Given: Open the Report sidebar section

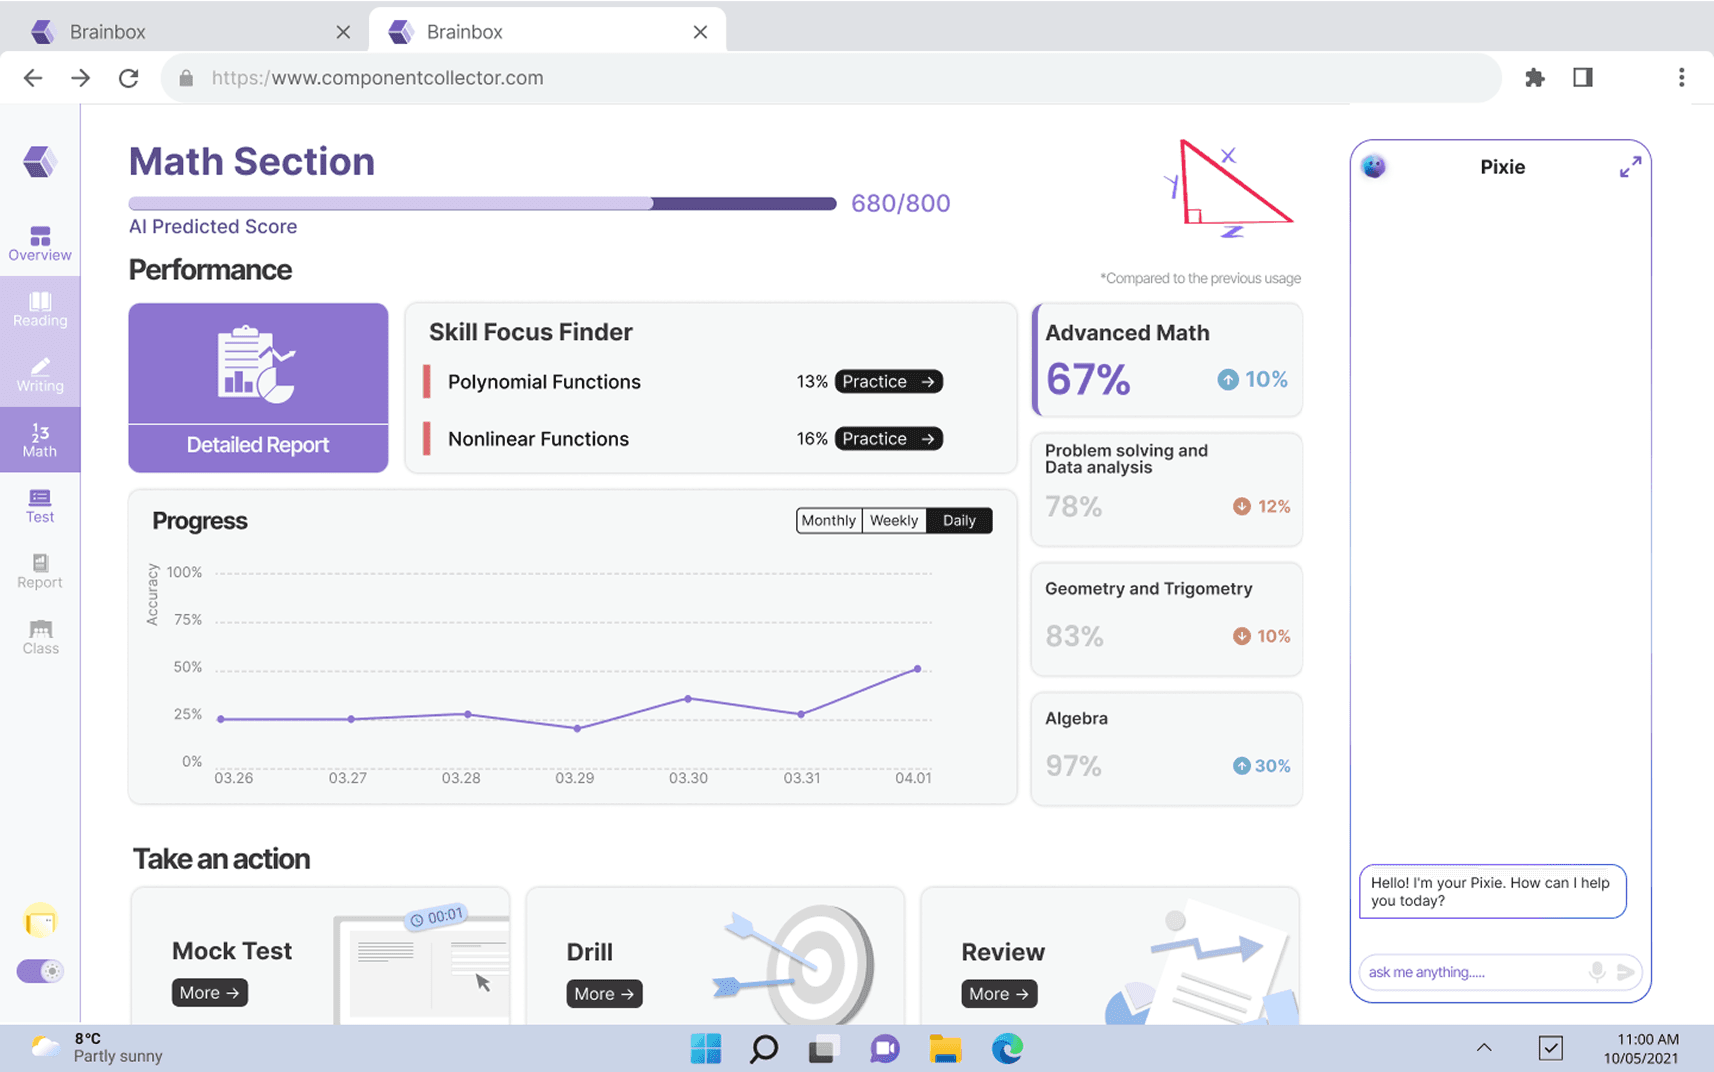Looking at the screenshot, I should click(x=40, y=571).
